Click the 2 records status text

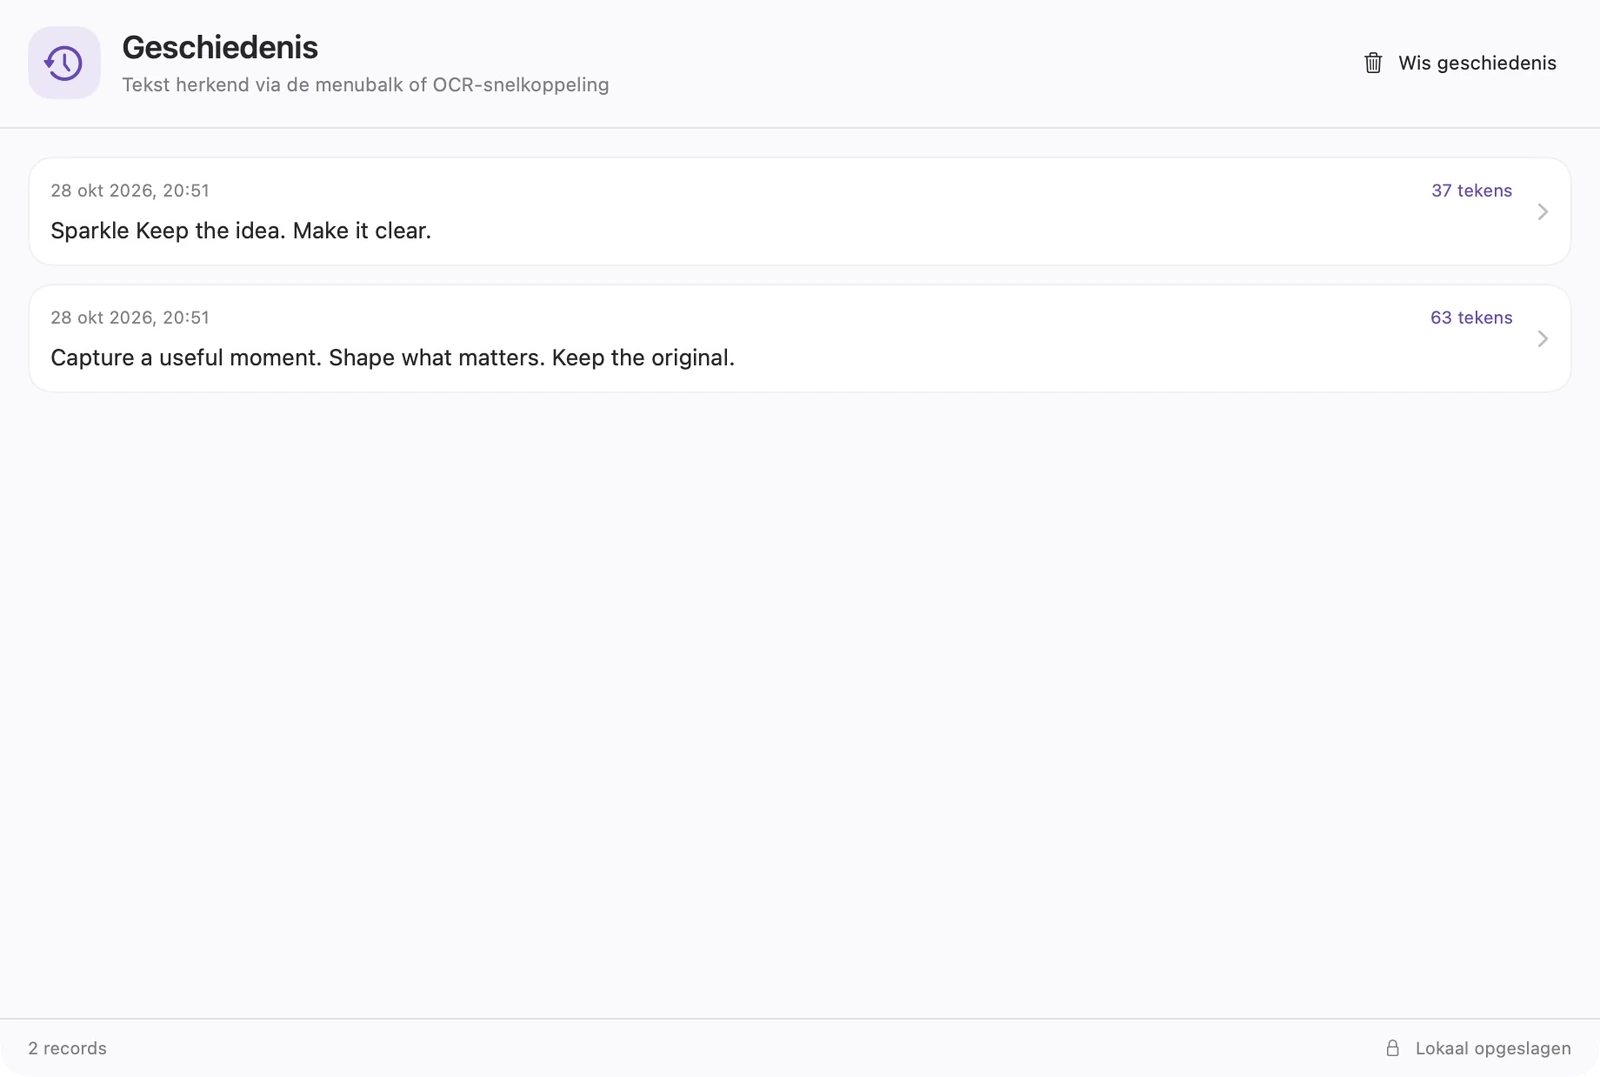[67, 1048]
